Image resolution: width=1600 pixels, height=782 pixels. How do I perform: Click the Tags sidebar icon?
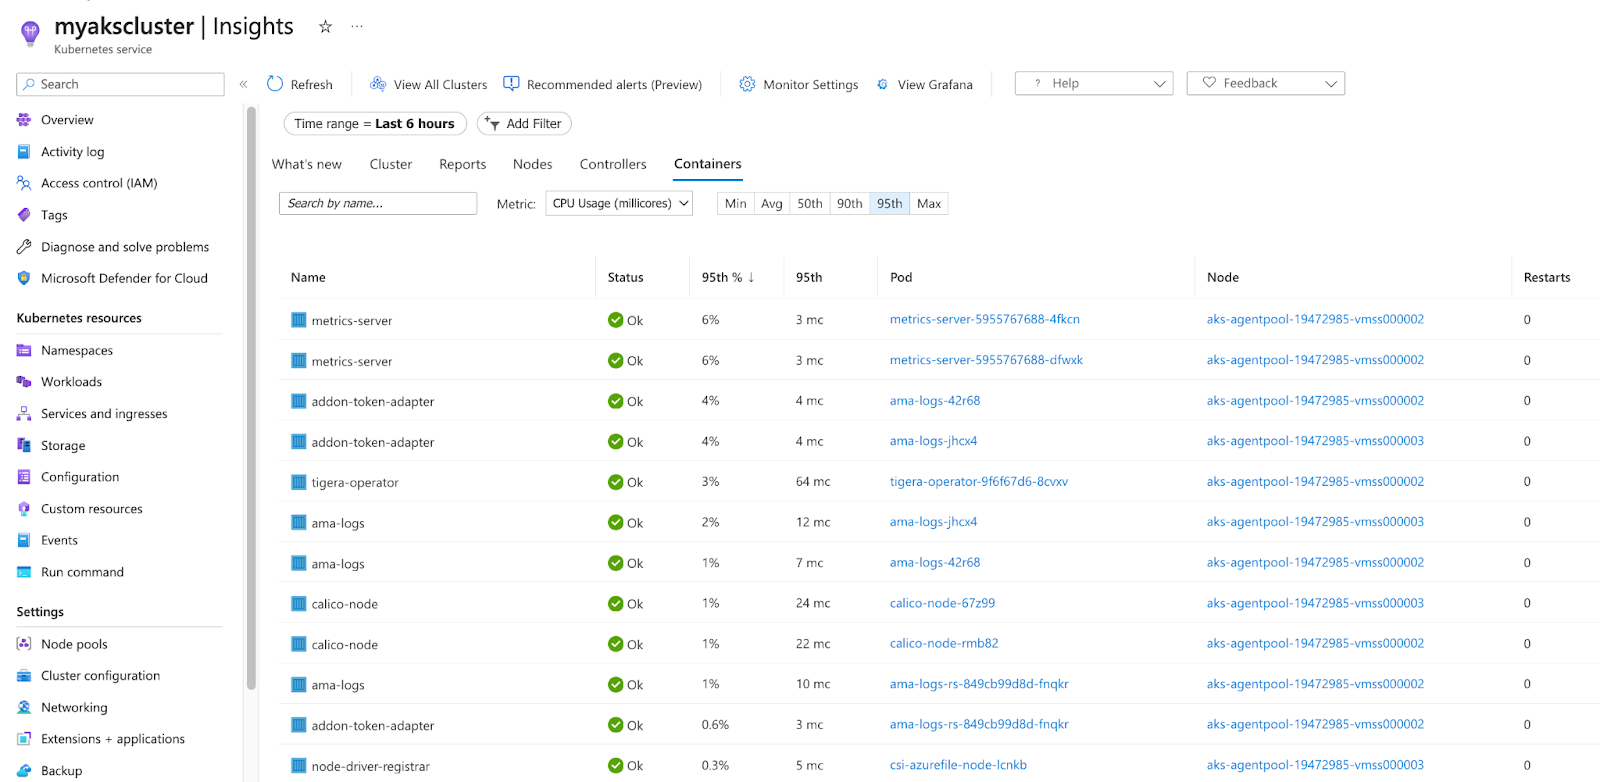pyautogui.click(x=24, y=215)
